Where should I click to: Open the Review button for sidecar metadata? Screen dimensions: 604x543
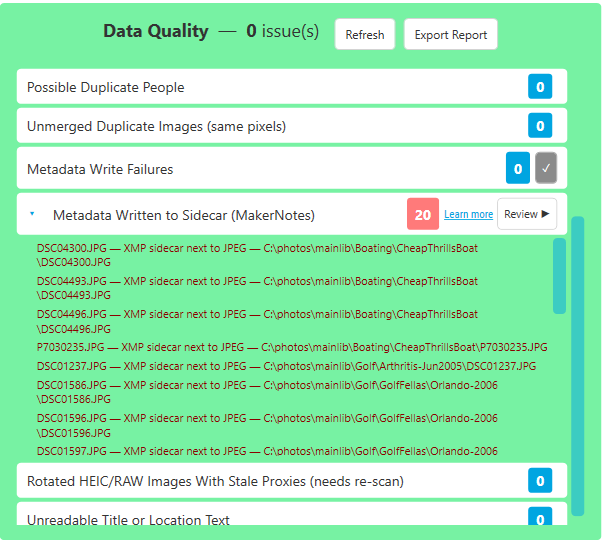527,214
